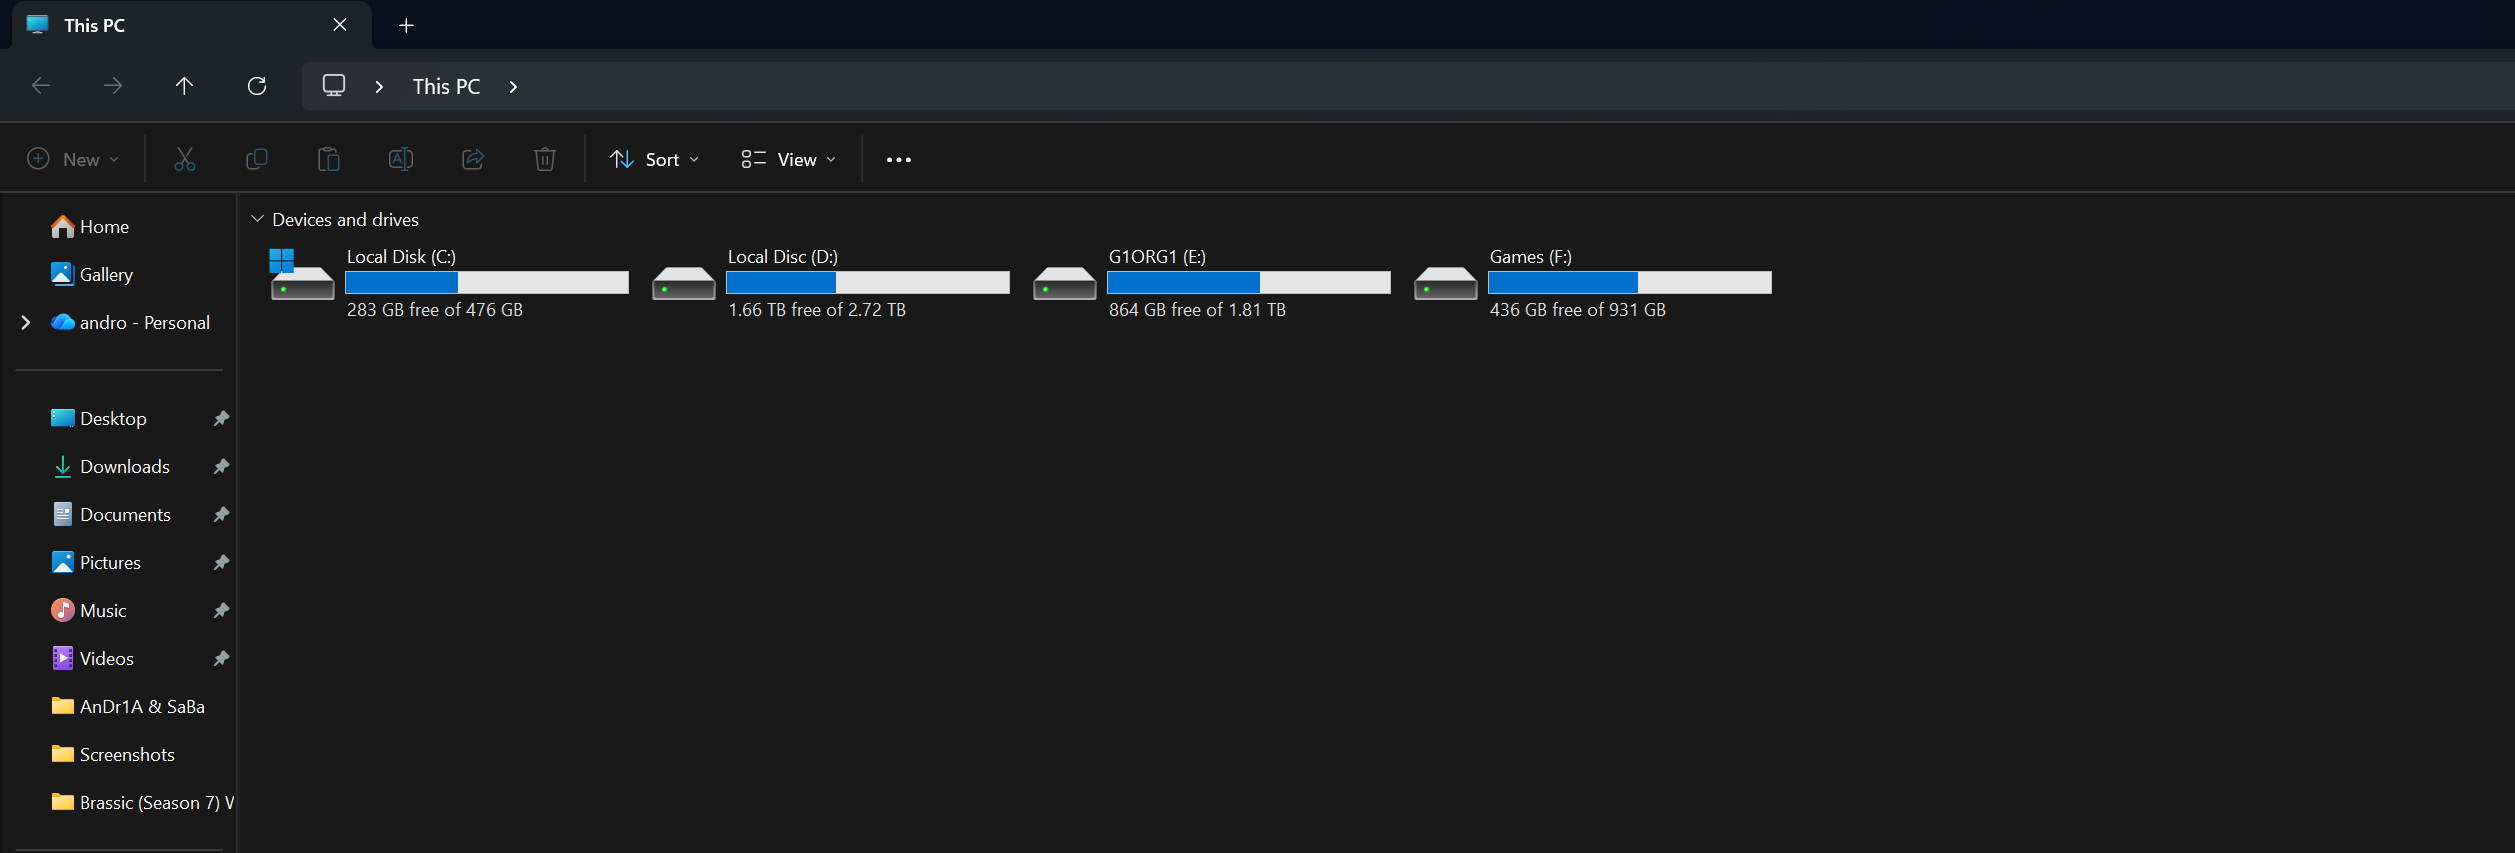Open the New item menu button
This screenshot has width=2515, height=853.
click(x=73, y=159)
